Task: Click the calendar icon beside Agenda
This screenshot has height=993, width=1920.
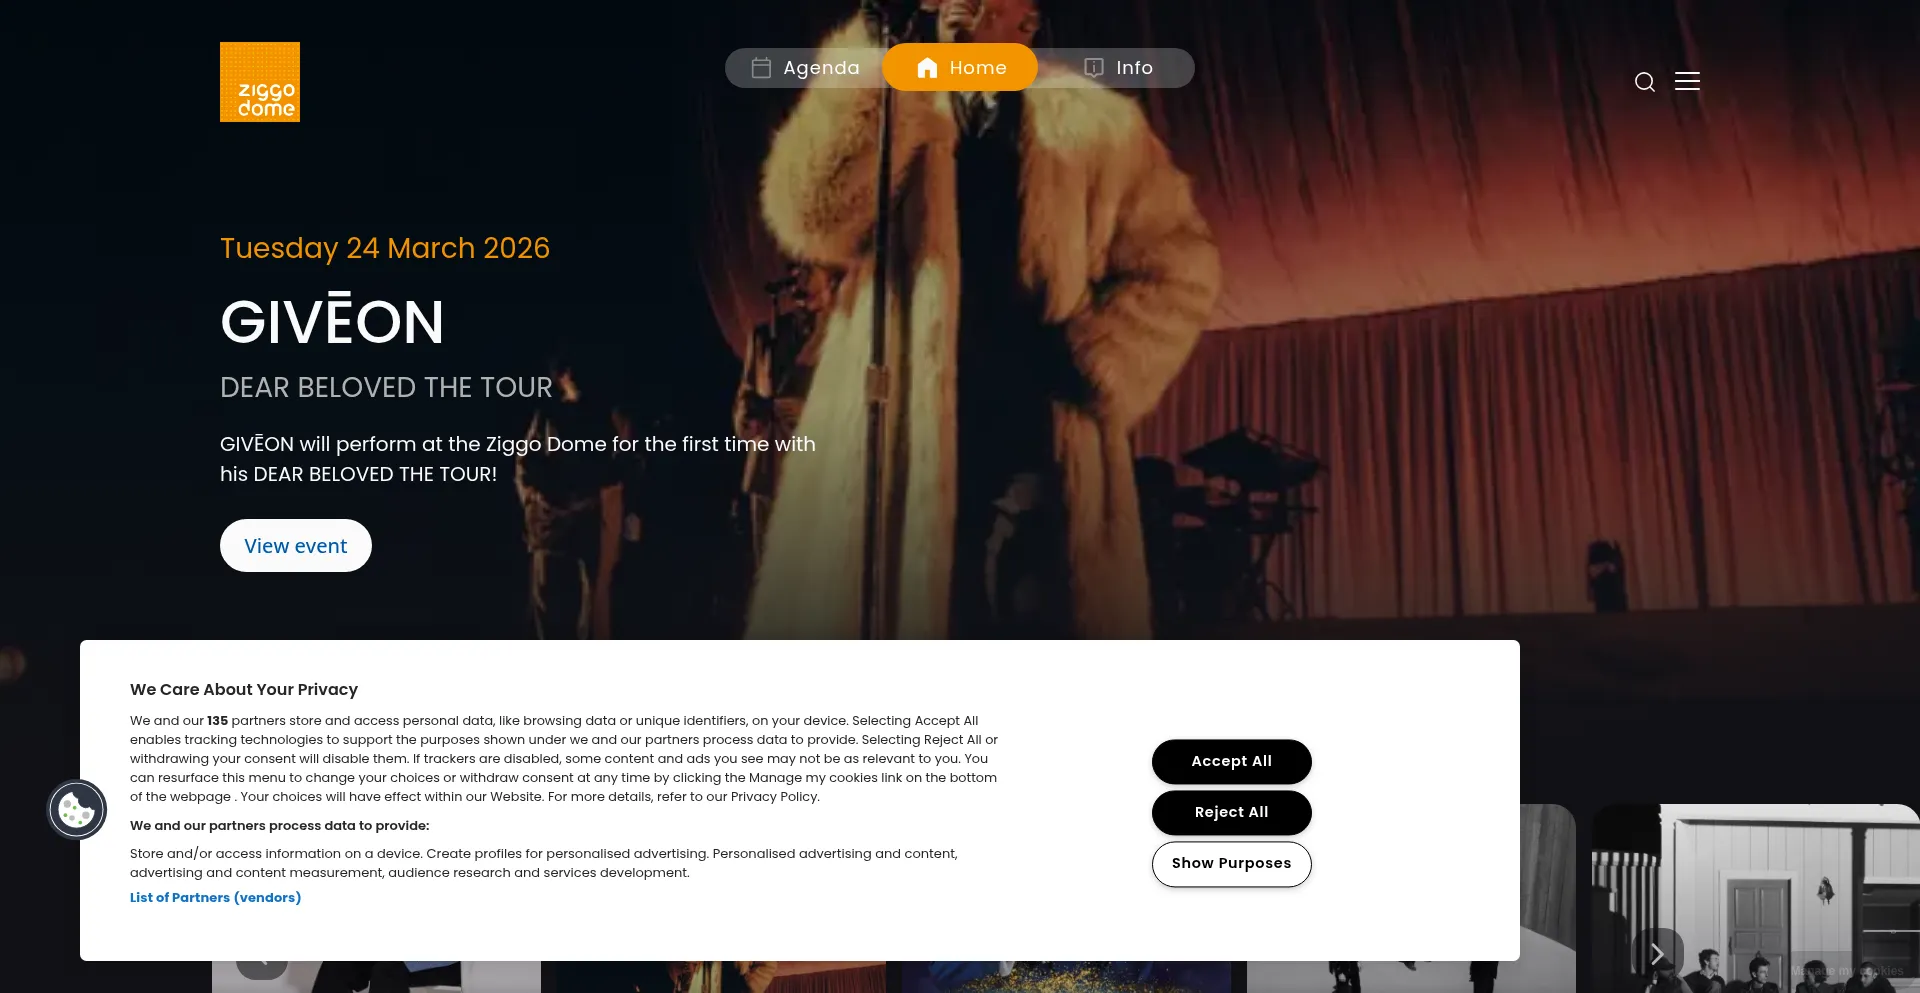Action: pyautogui.click(x=761, y=68)
